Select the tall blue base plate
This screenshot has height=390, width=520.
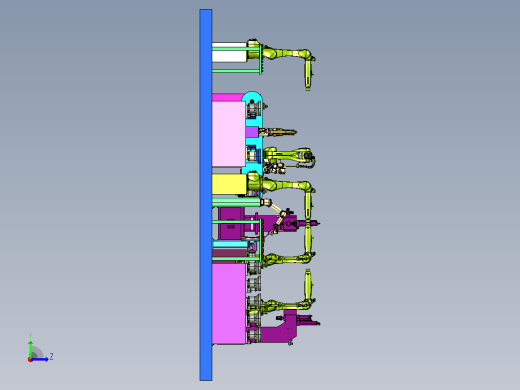[x=206, y=195]
